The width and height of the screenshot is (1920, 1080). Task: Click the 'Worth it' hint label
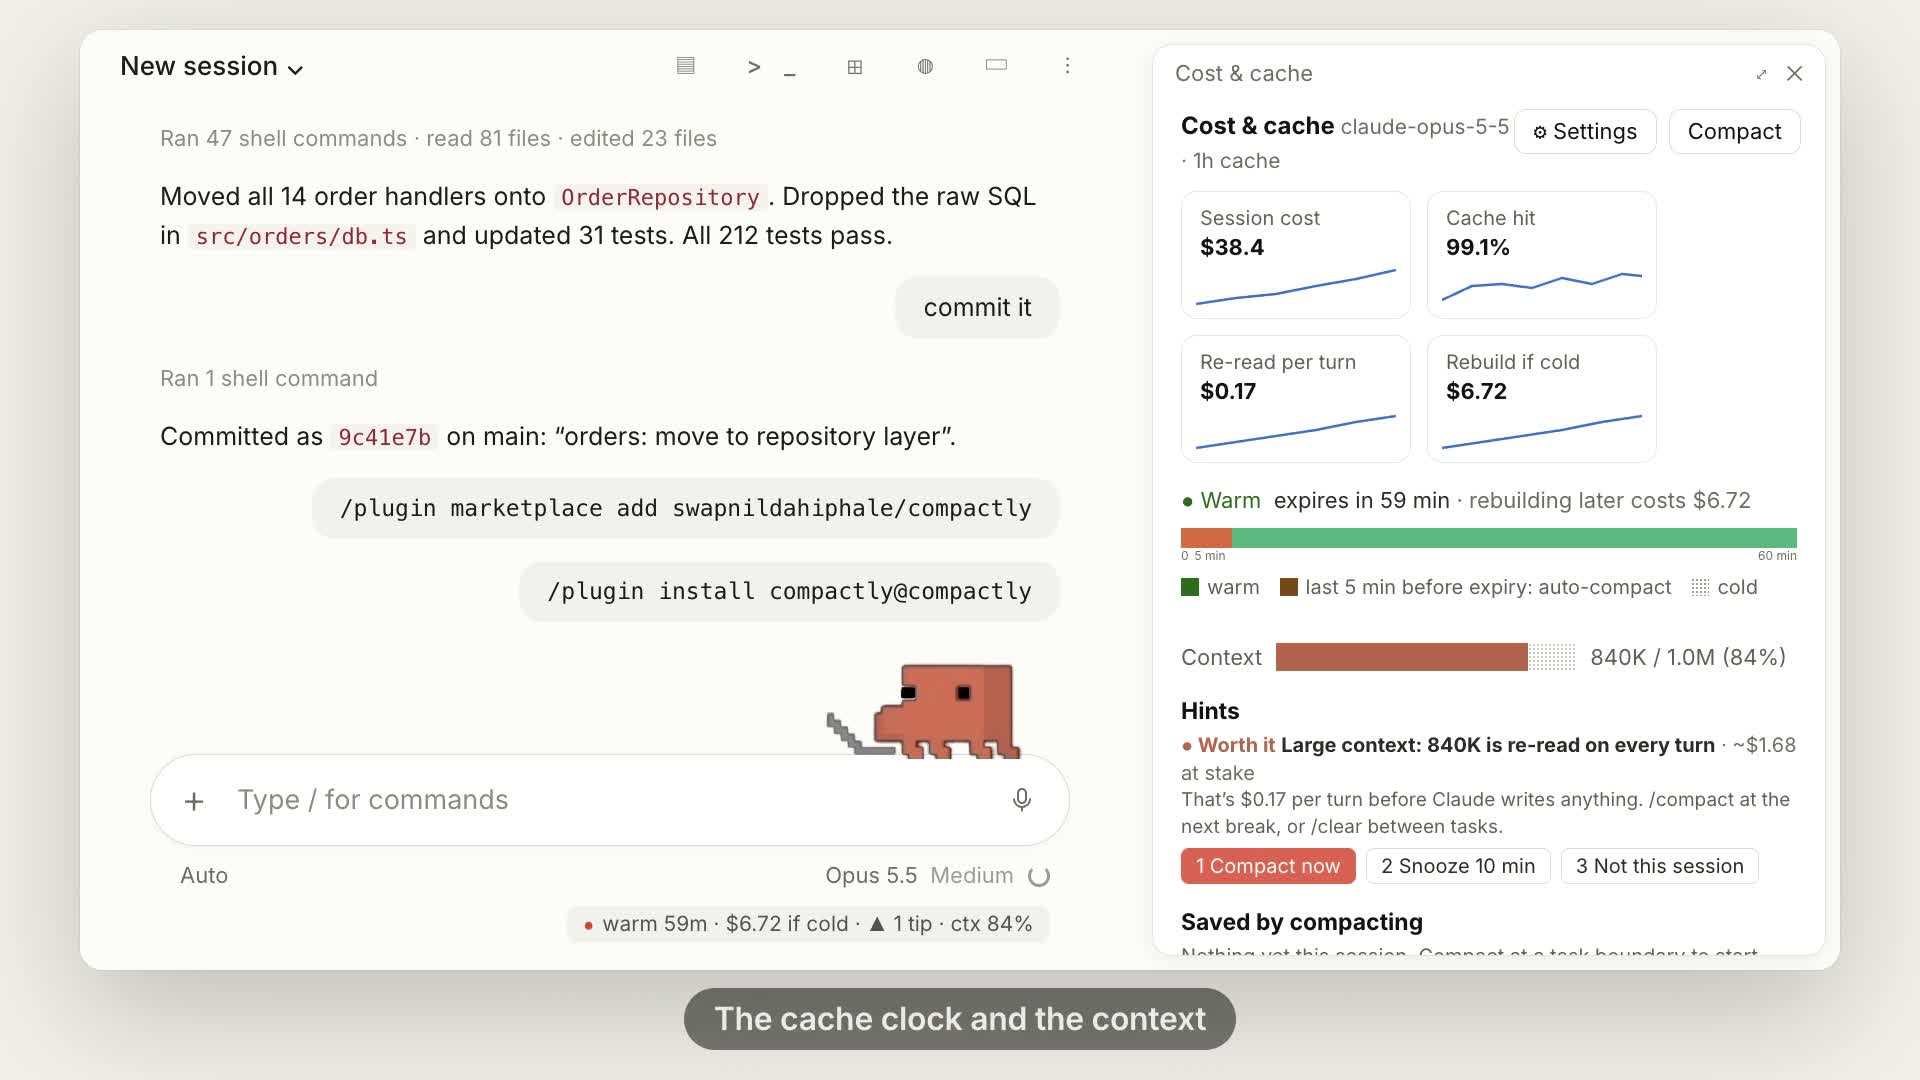coord(1236,745)
